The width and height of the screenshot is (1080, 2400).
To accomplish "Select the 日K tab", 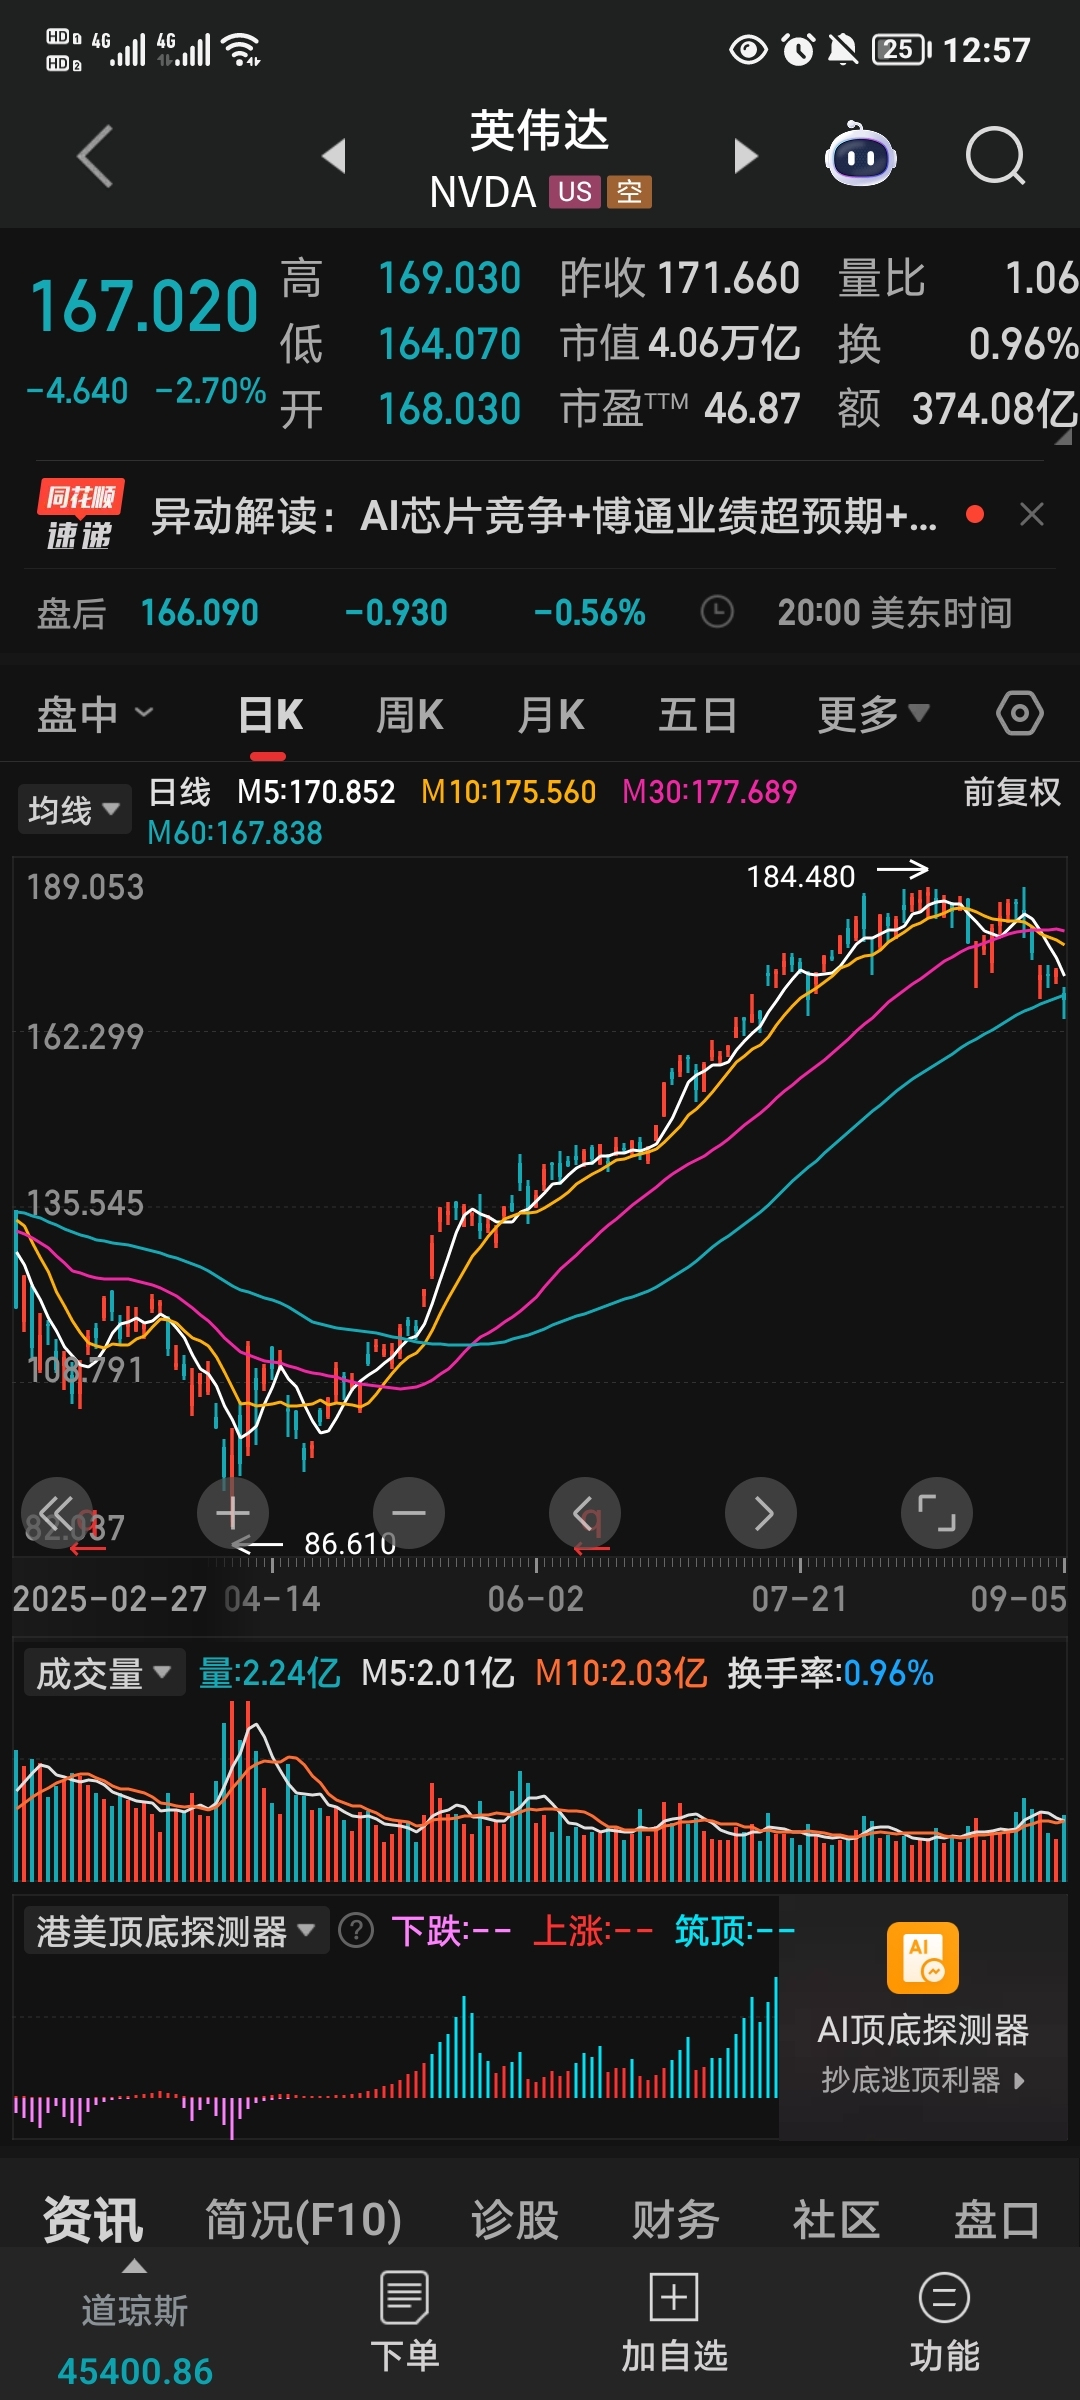I will 270,715.
